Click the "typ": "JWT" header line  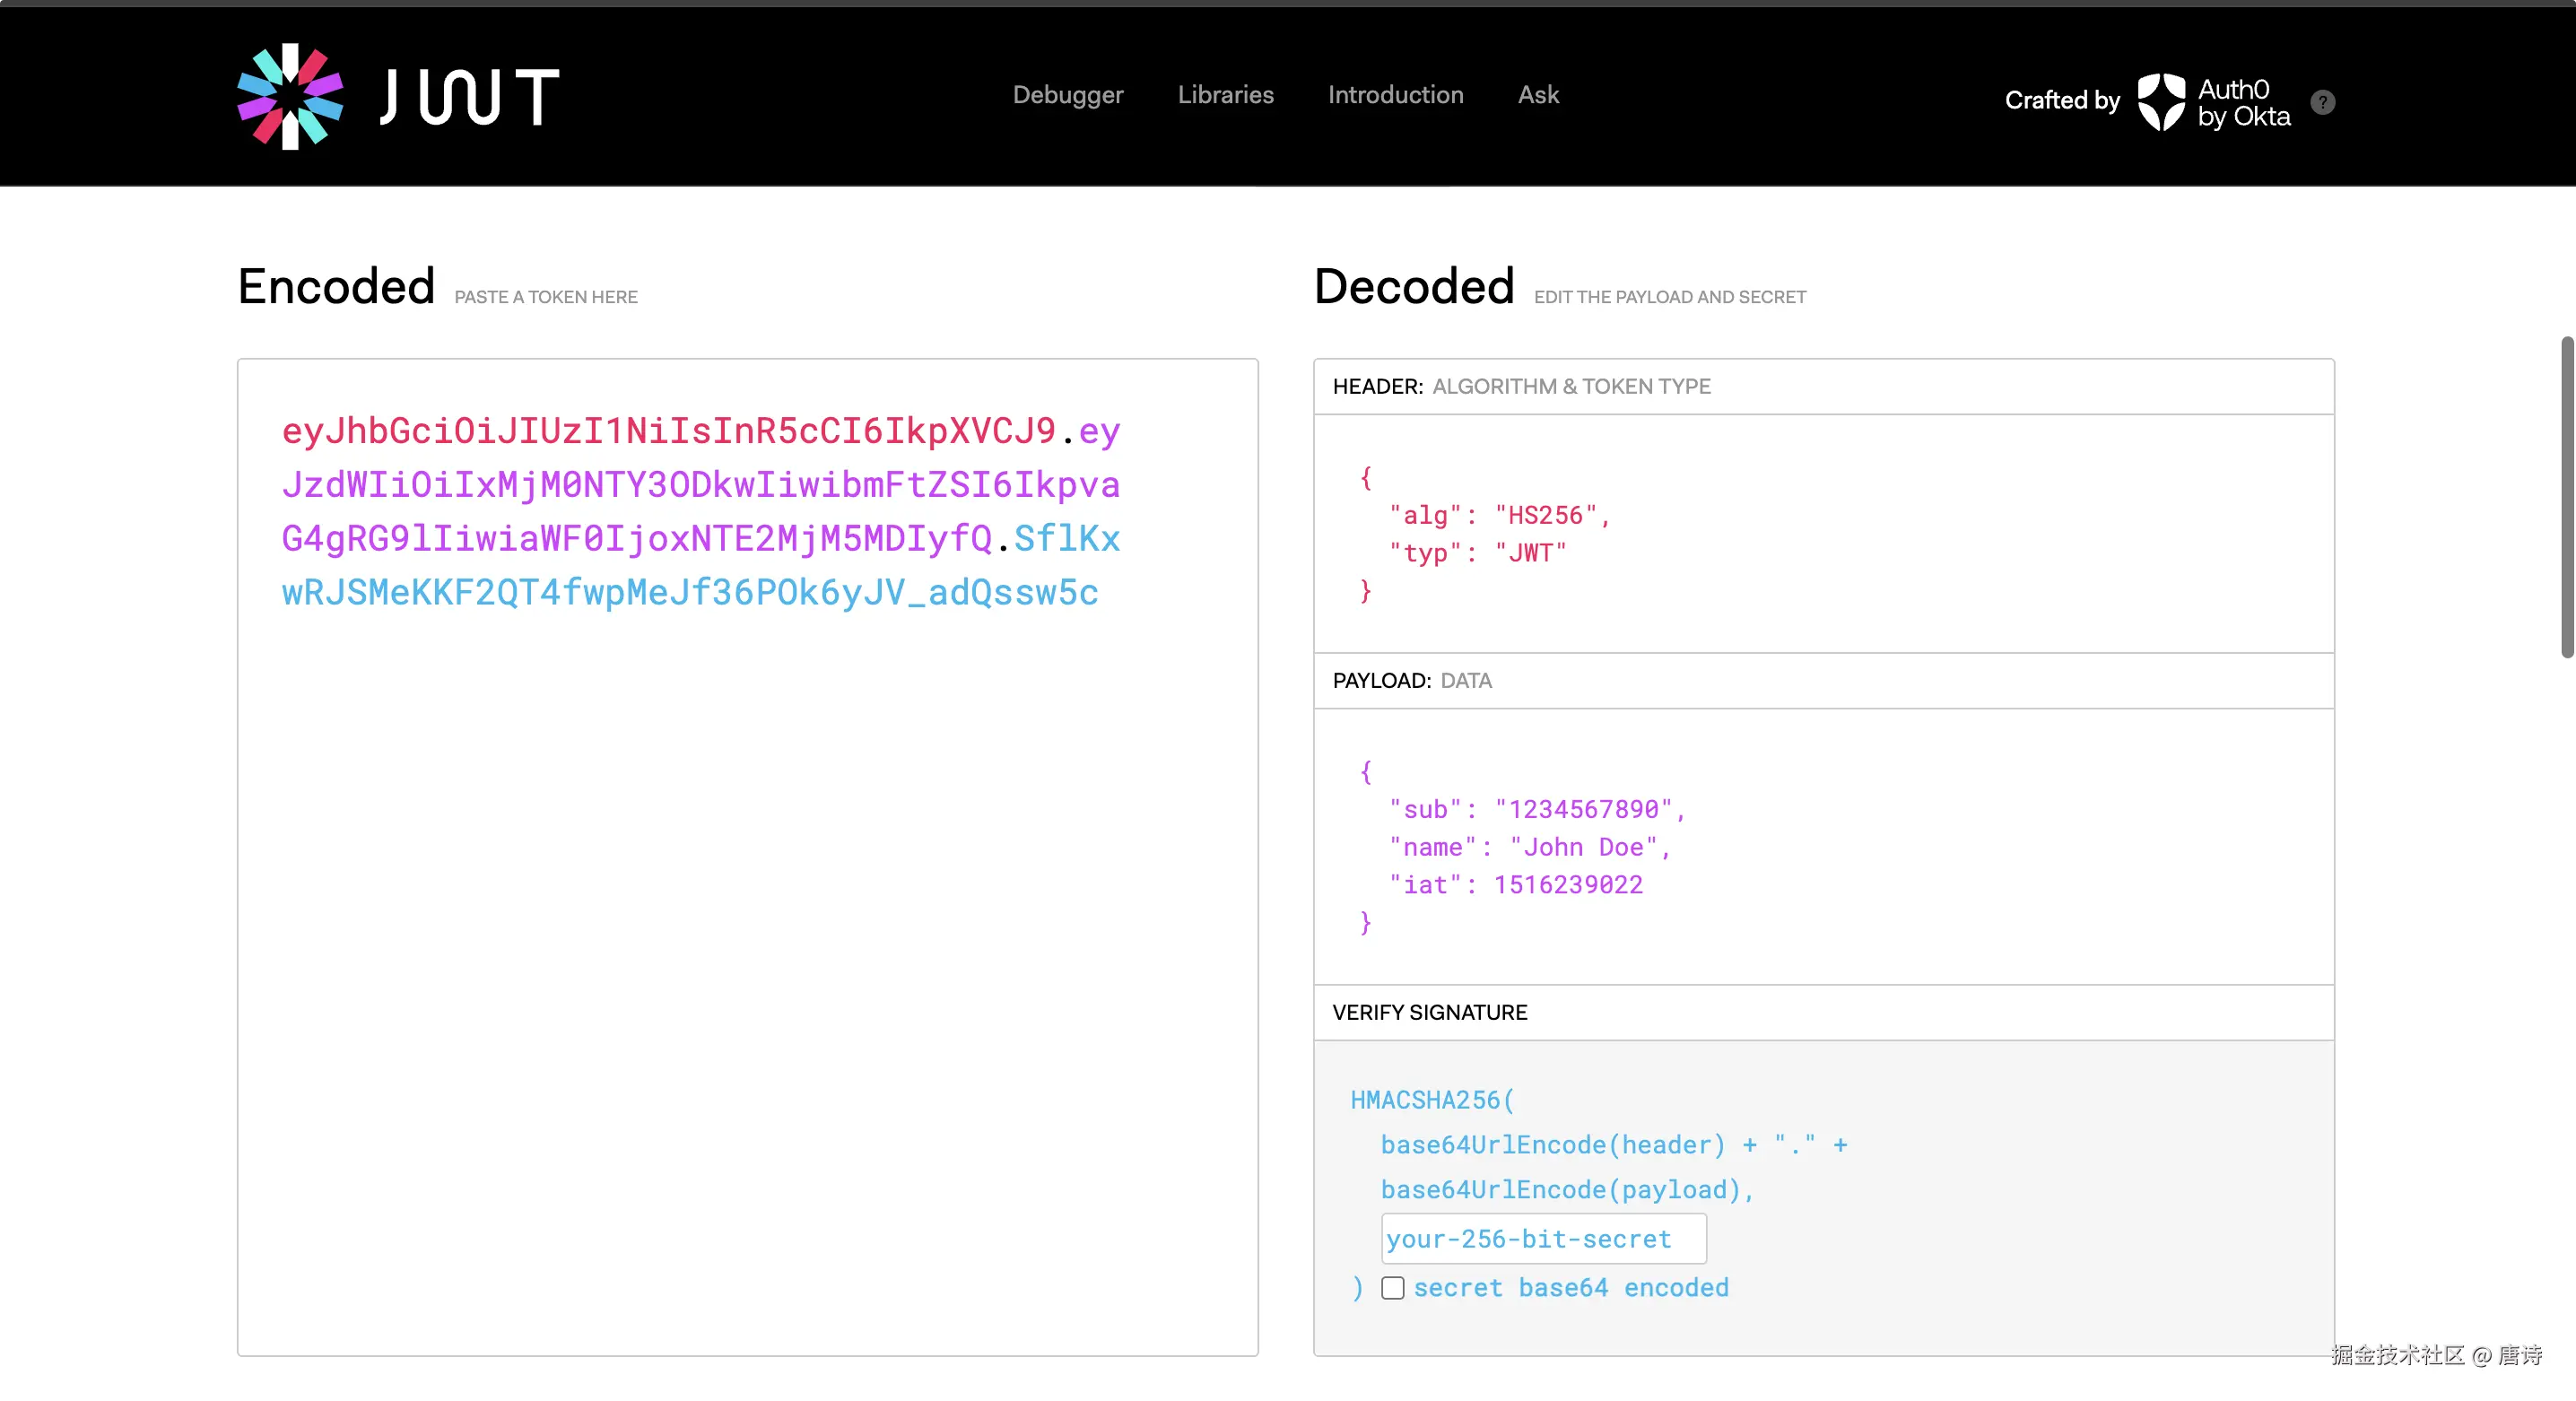coord(1477,554)
